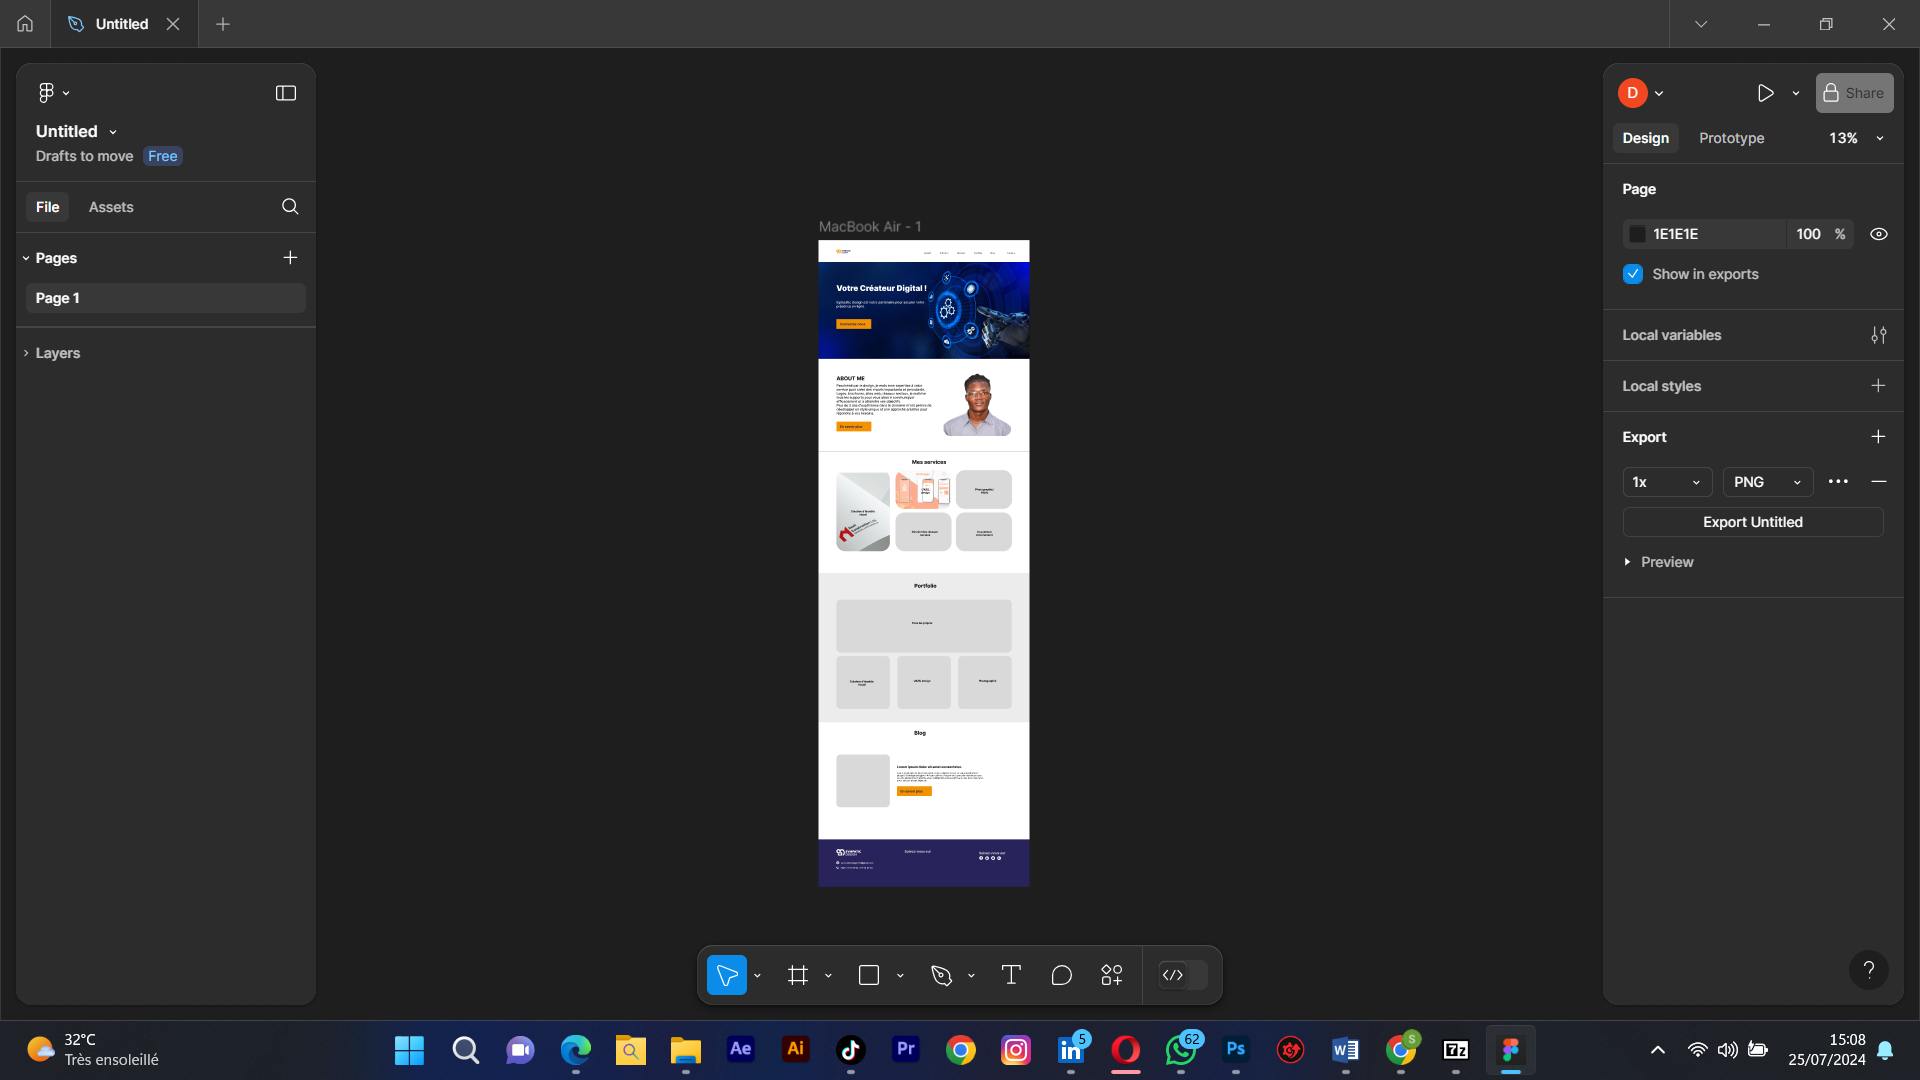Select the Comment tool

point(1062,975)
